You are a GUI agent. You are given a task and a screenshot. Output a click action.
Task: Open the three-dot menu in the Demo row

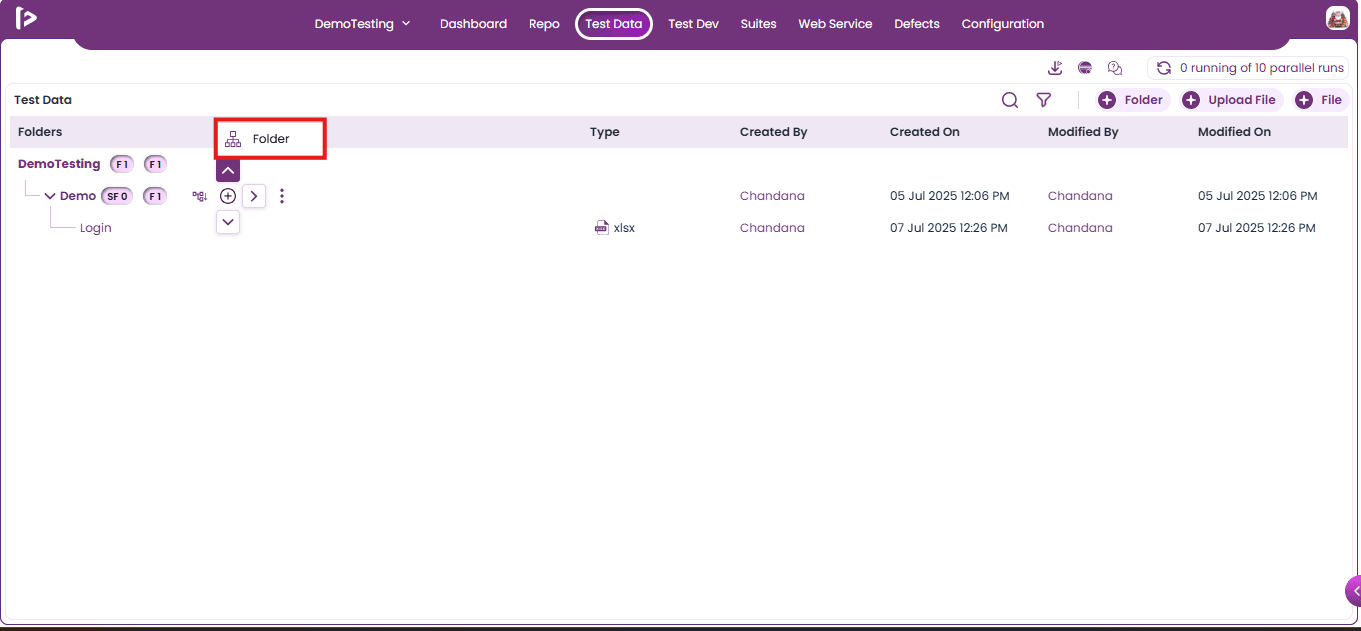point(282,196)
